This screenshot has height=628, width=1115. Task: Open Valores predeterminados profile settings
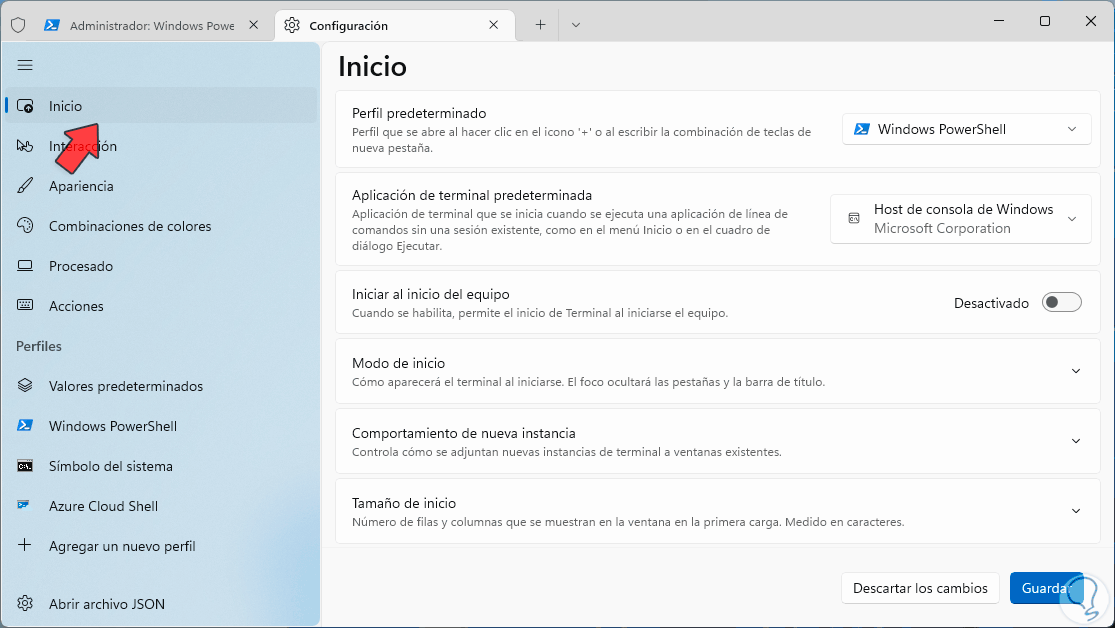(126, 386)
